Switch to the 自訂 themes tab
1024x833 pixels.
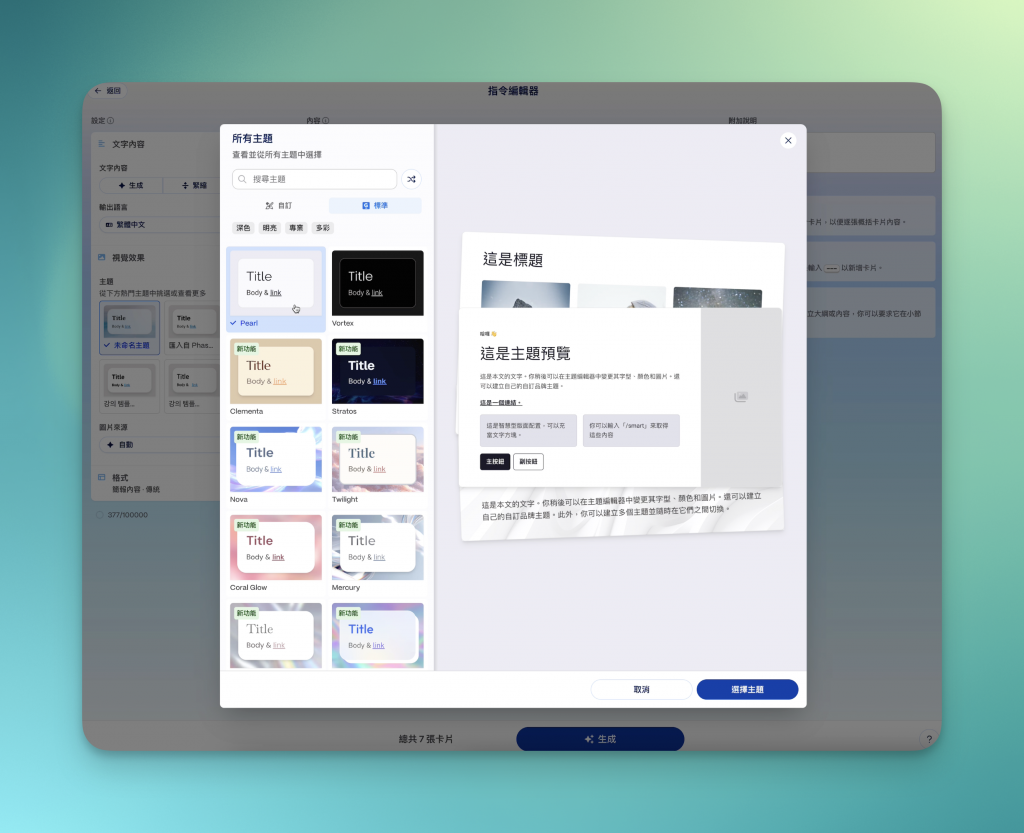[279, 206]
